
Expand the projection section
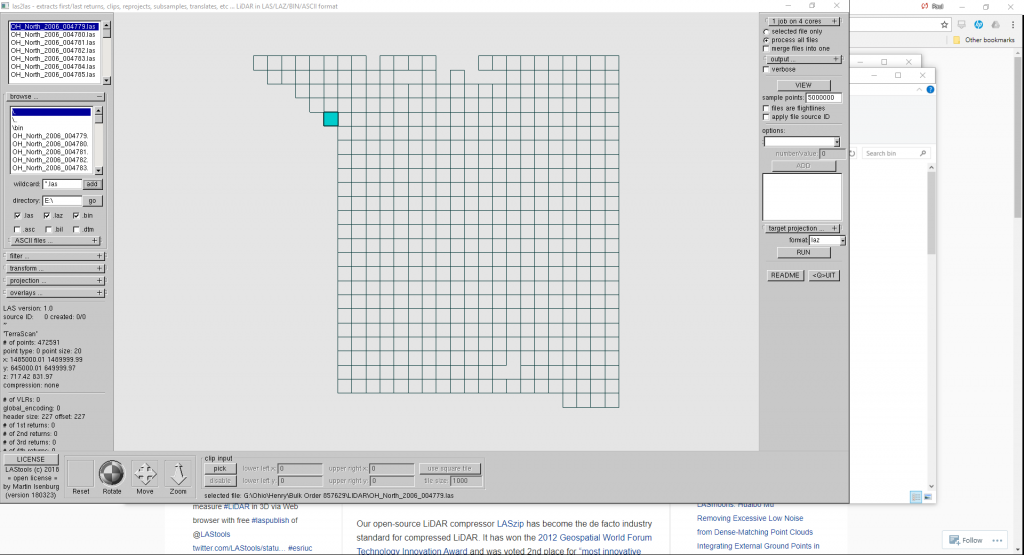click(x=99, y=281)
